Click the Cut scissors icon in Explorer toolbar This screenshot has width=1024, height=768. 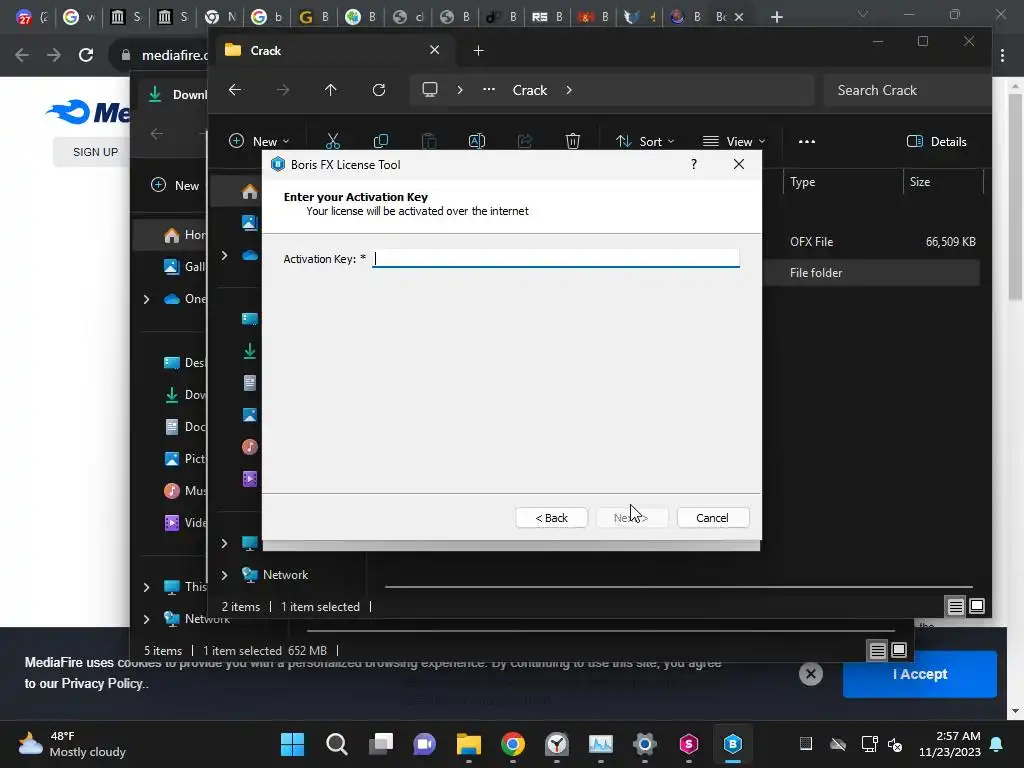(x=333, y=141)
